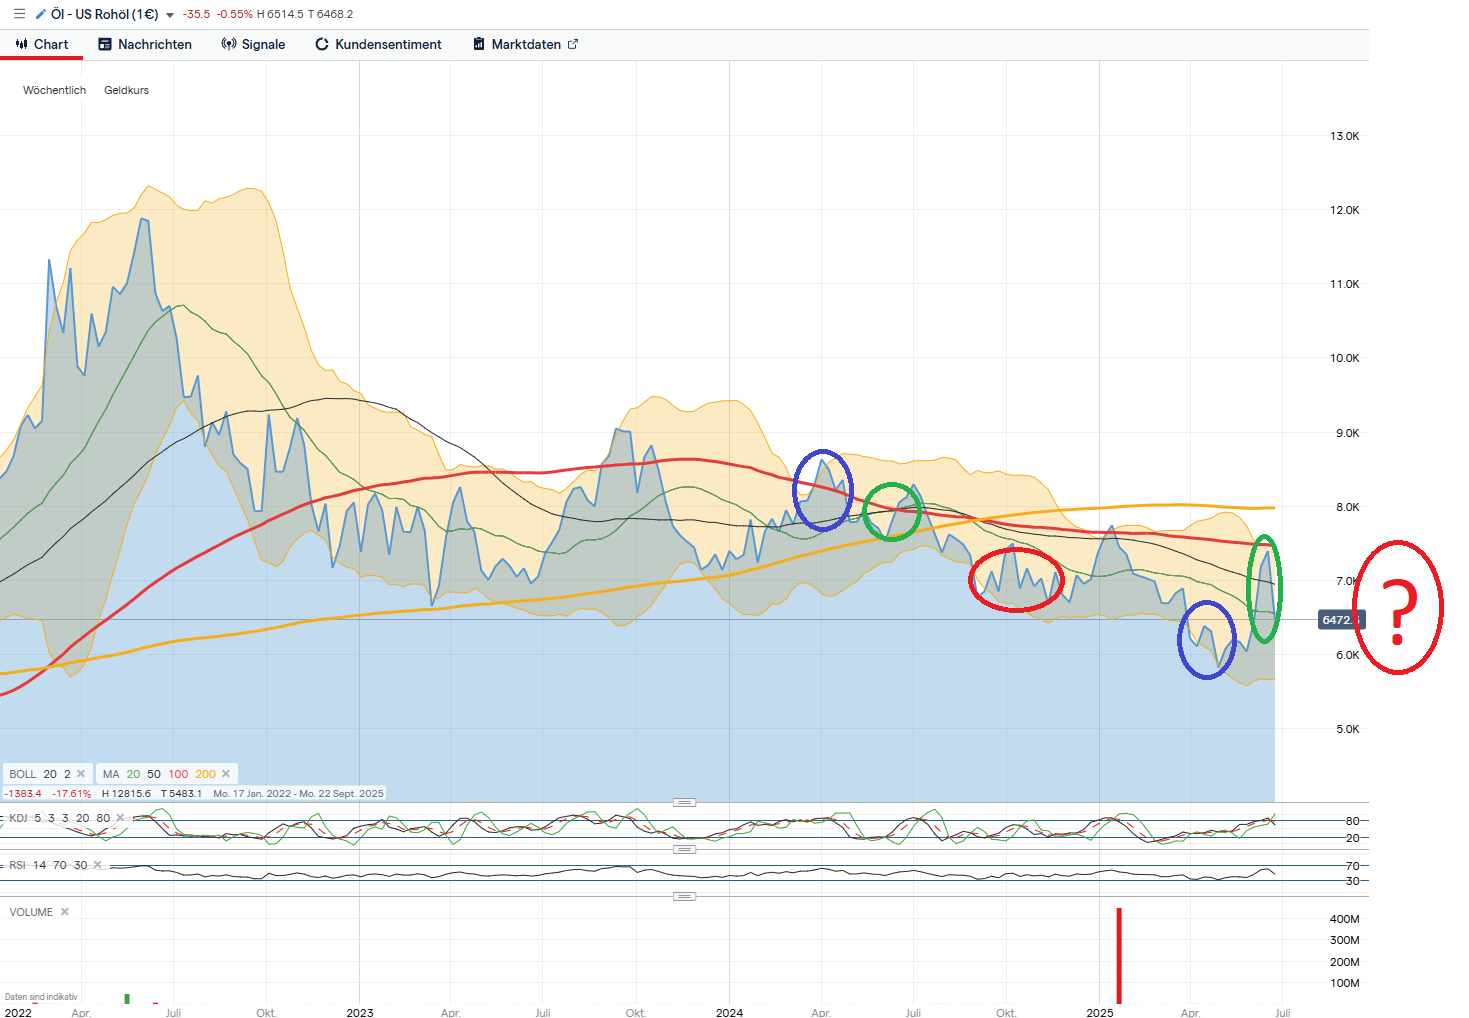Click the green MA 20 period value
This screenshot has height=1018, width=1469.
[133, 774]
